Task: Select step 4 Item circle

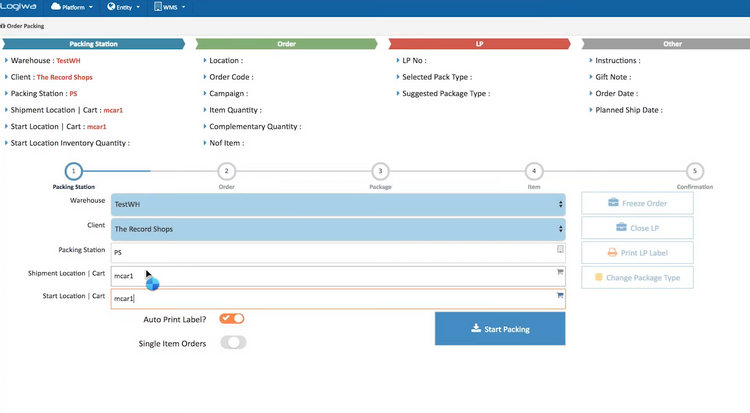Action: (x=534, y=172)
